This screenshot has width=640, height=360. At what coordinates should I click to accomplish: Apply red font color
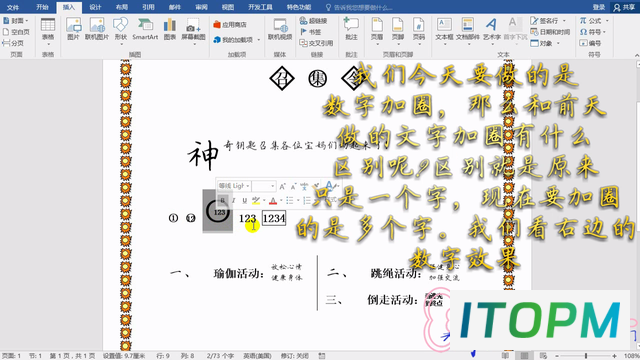tap(273, 200)
